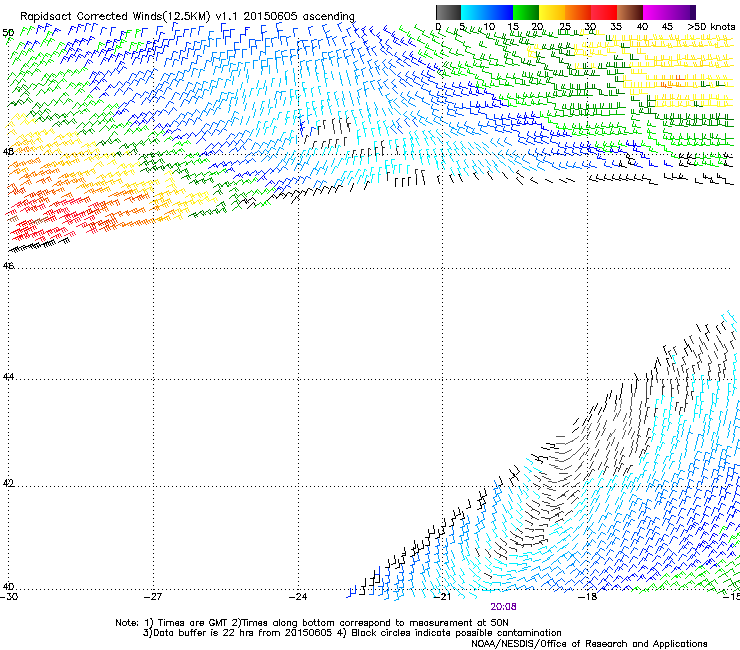Click the longitude label -27

[153, 597]
